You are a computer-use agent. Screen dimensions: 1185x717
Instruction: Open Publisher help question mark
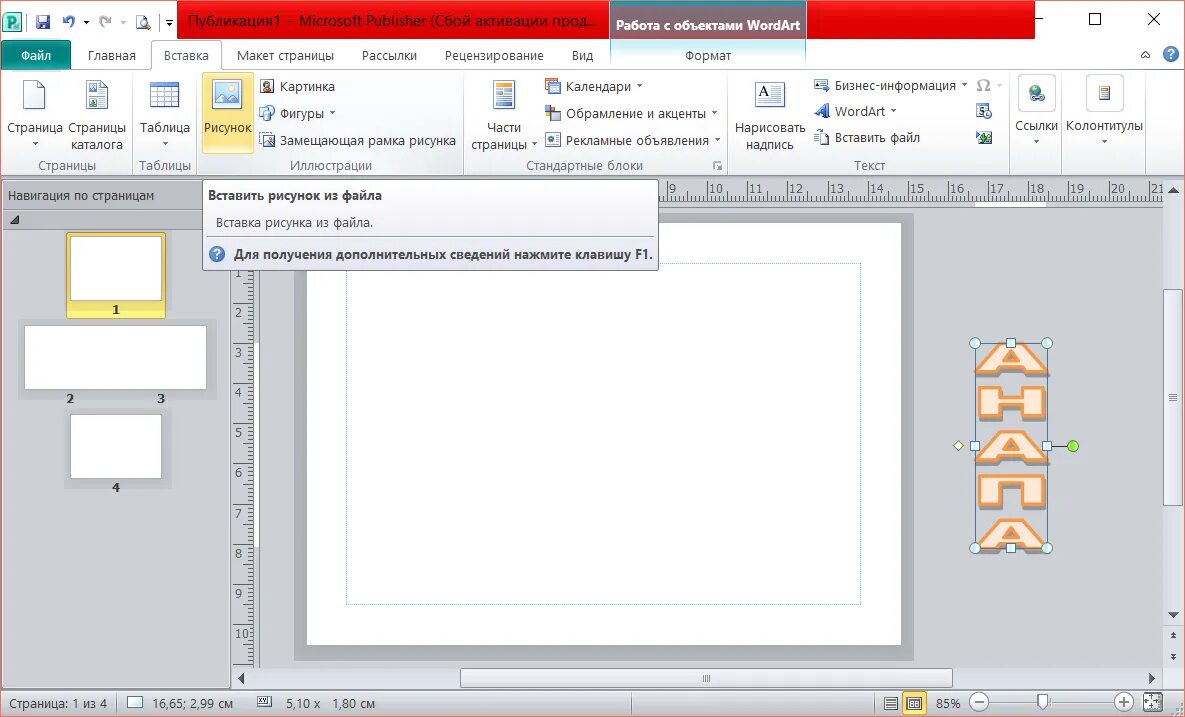pos(1171,54)
